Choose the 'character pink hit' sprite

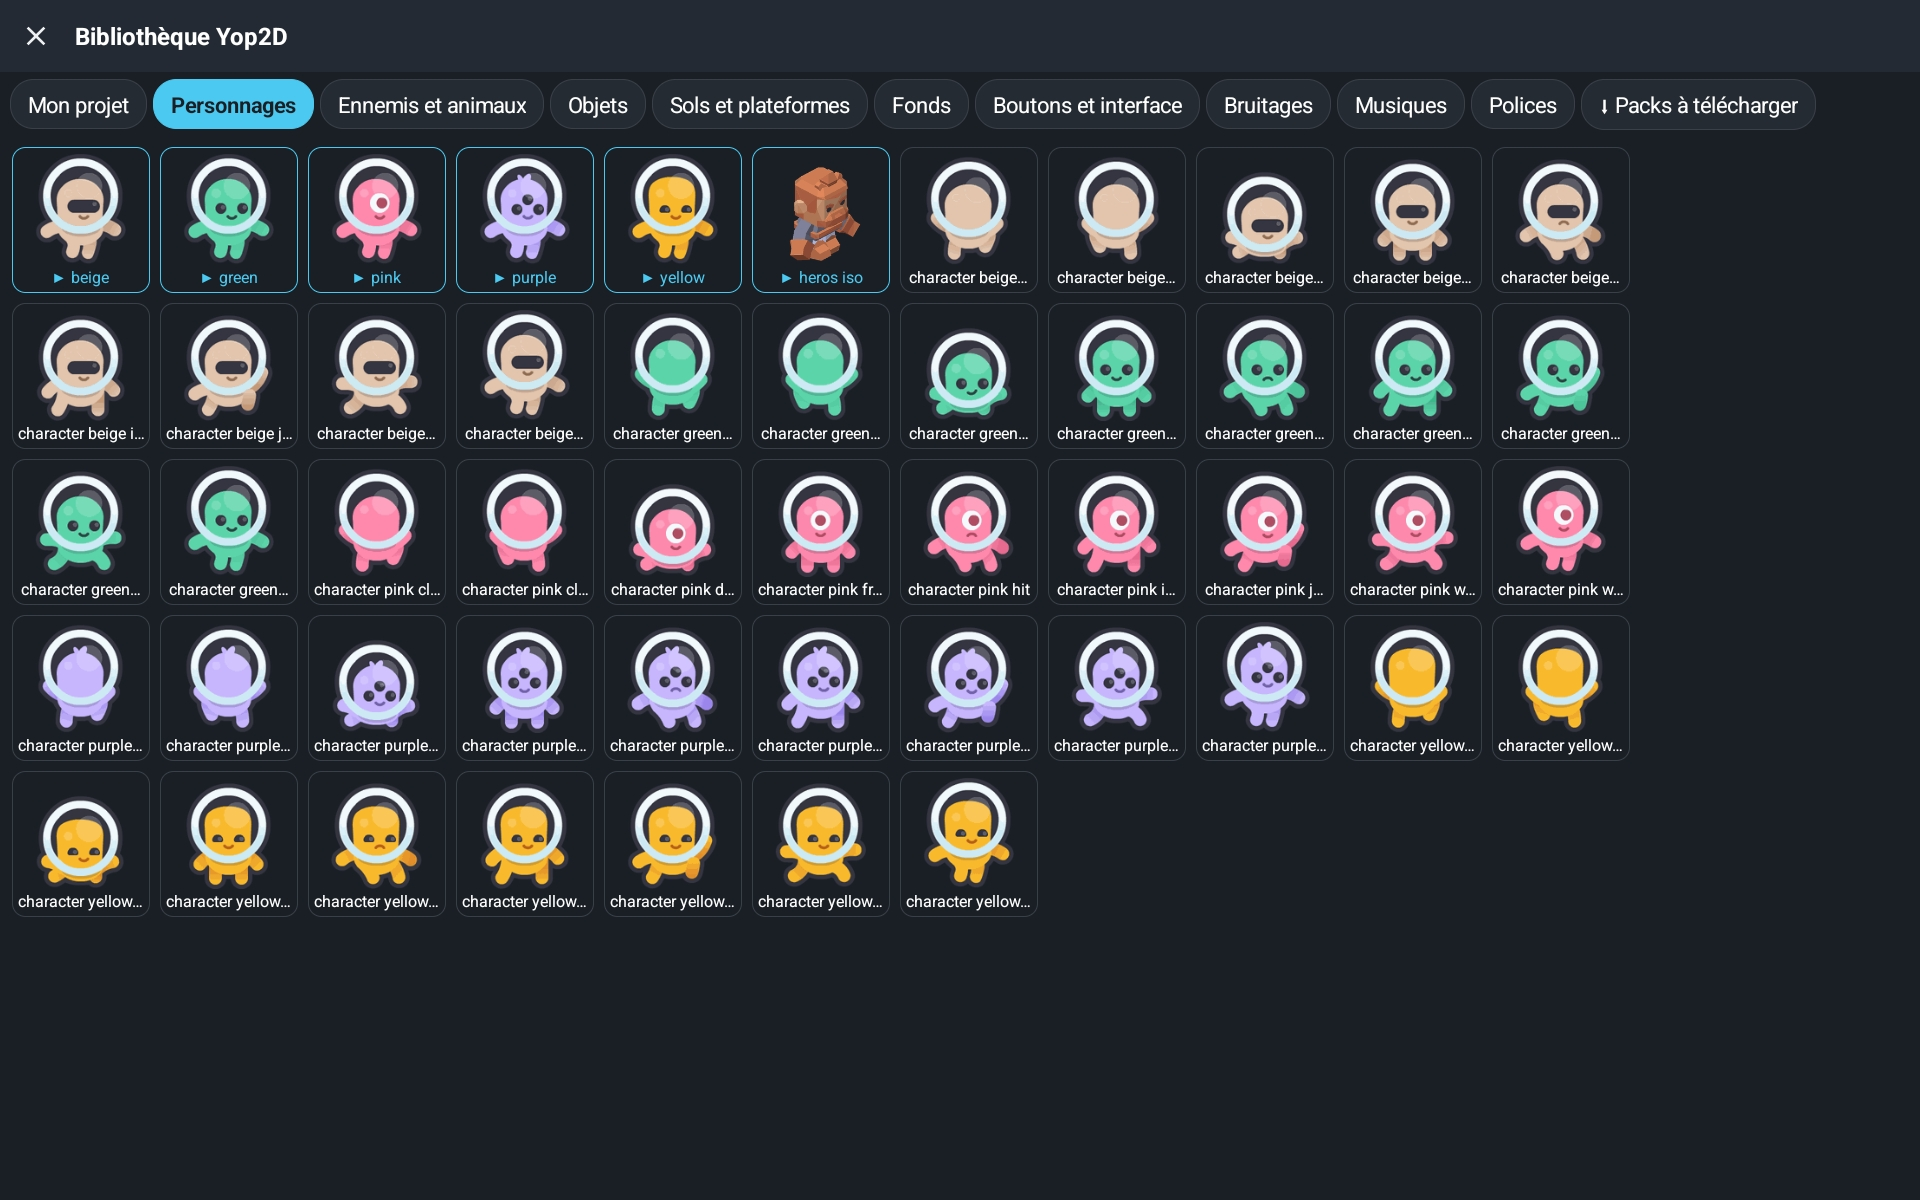click(969, 532)
